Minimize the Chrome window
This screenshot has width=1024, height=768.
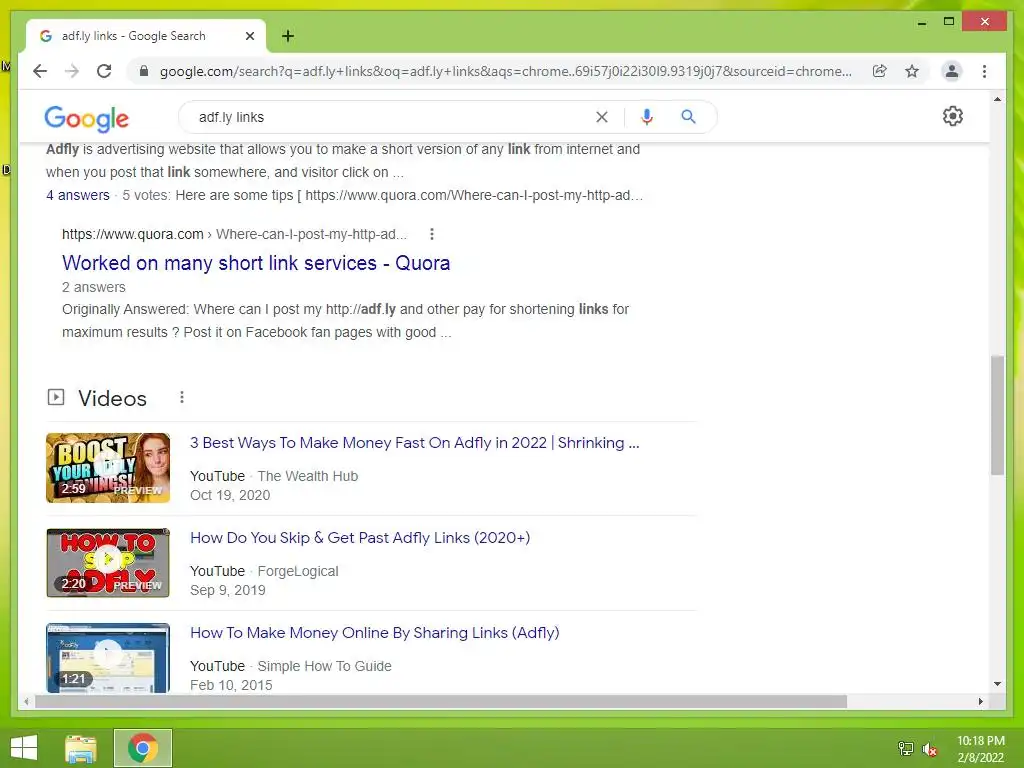tap(921, 22)
